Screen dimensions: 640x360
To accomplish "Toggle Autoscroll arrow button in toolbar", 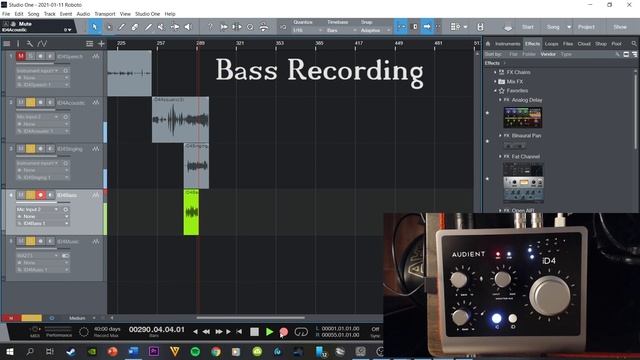I will coord(427,27).
